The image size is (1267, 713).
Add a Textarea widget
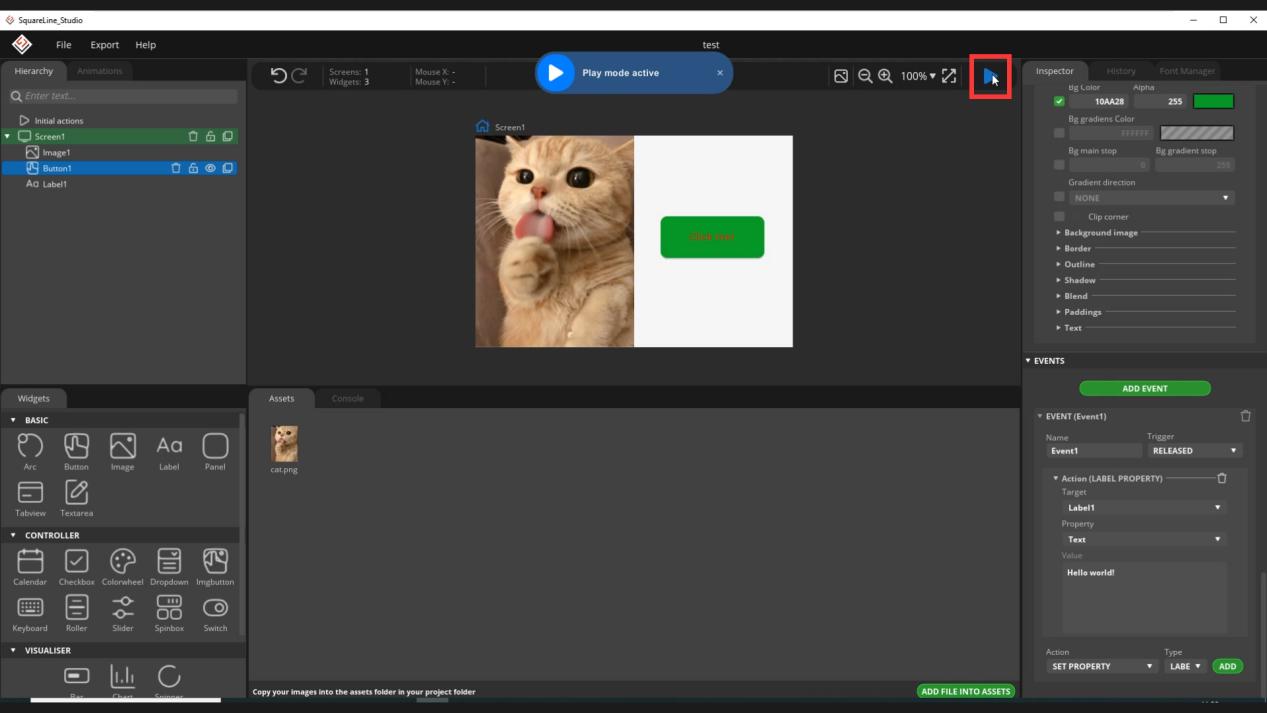[76, 498]
